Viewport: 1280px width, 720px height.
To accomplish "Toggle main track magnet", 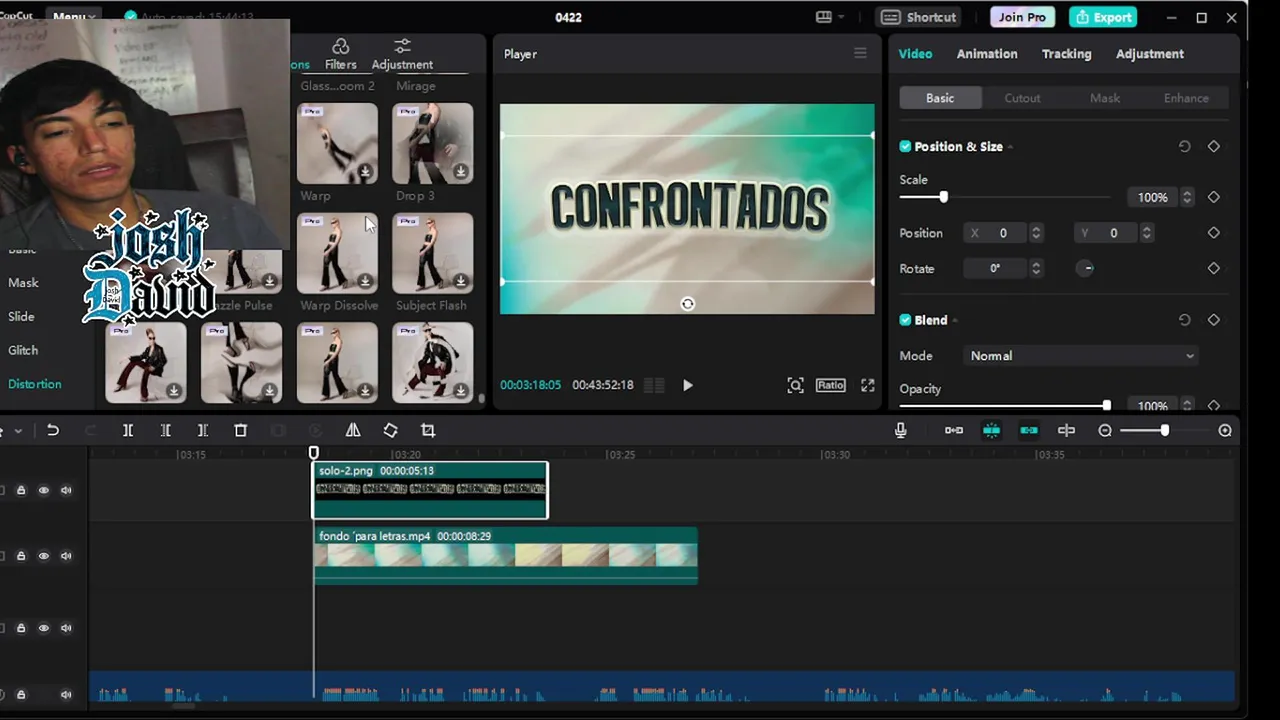I will (954, 430).
